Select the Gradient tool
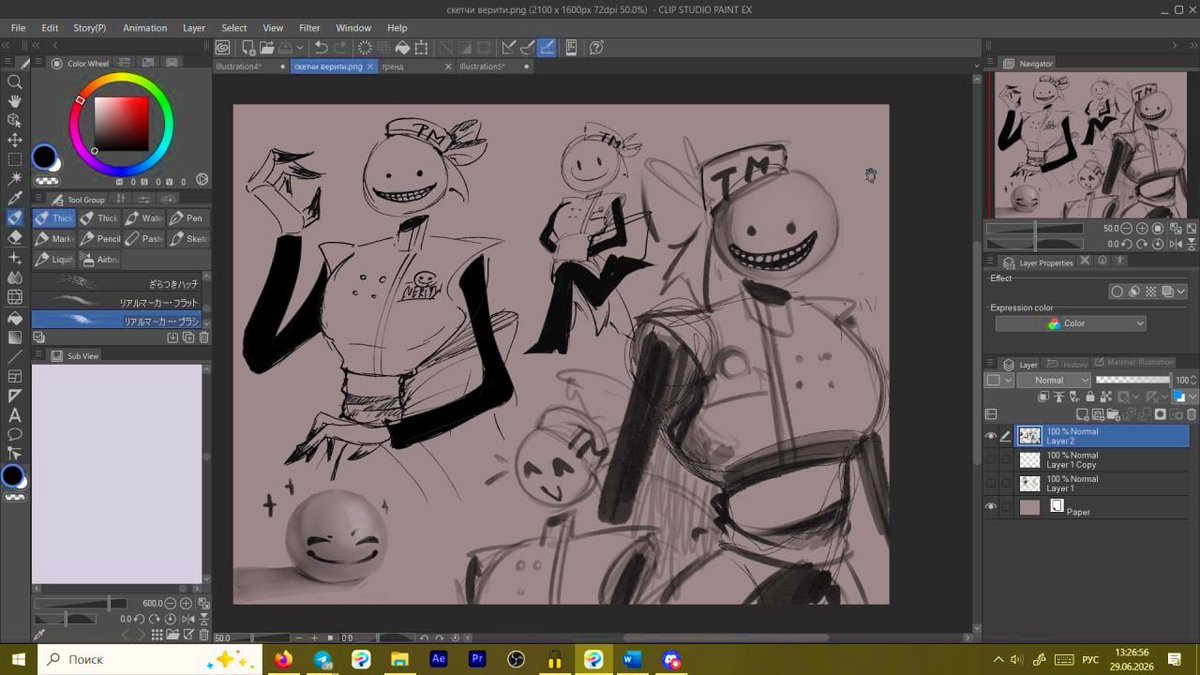1200x675 pixels. (15, 336)
